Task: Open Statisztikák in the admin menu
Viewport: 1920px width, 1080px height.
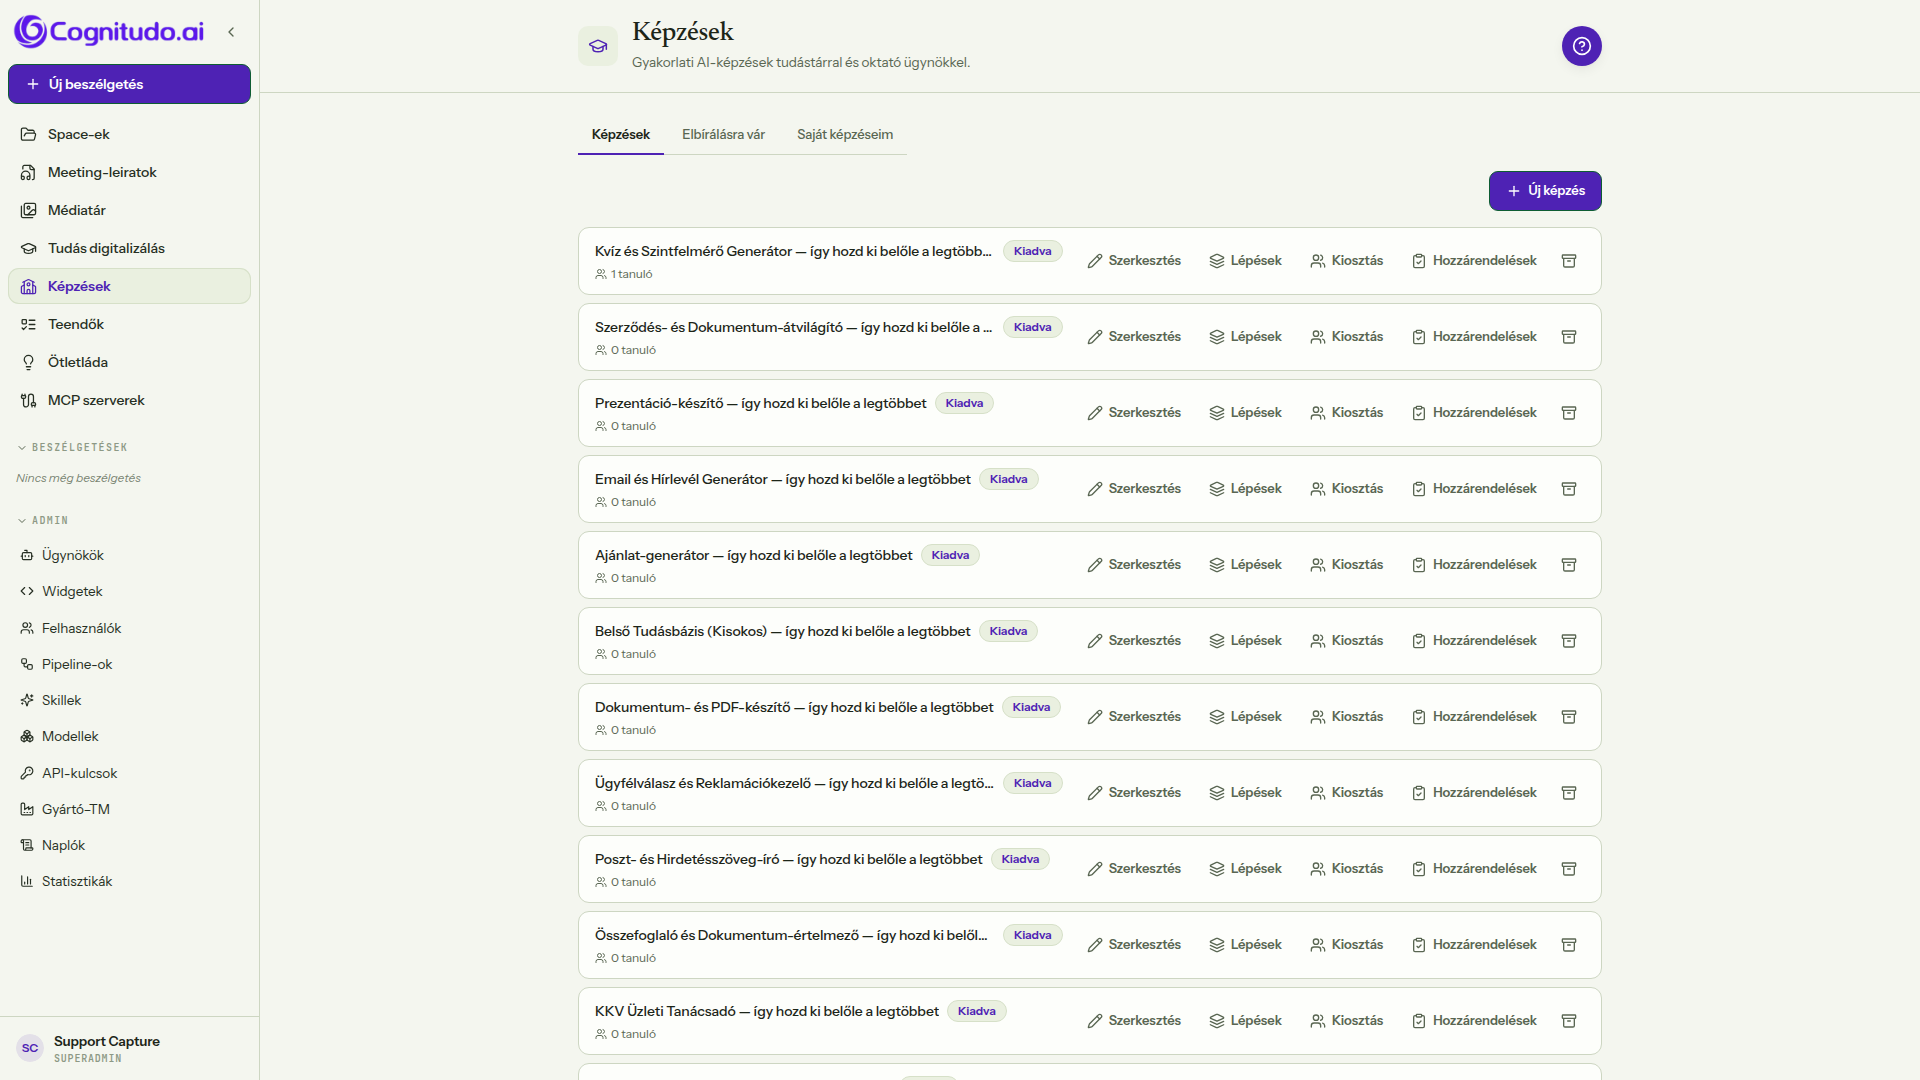Action: click(x=129, y=881)
